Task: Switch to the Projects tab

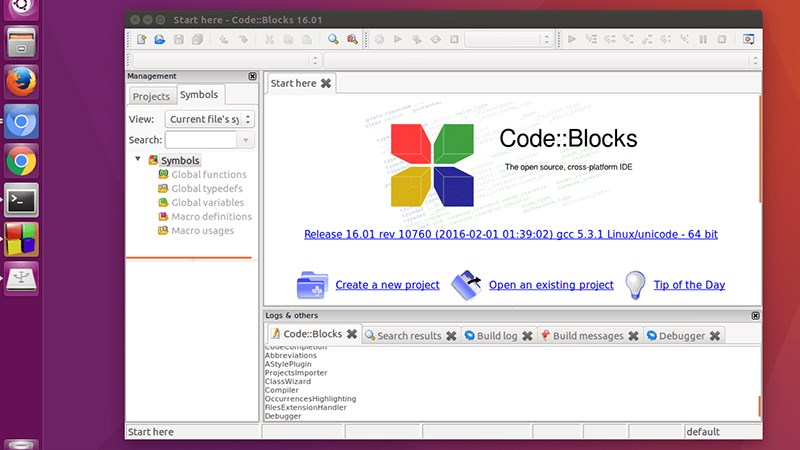Action: [151, 96]
